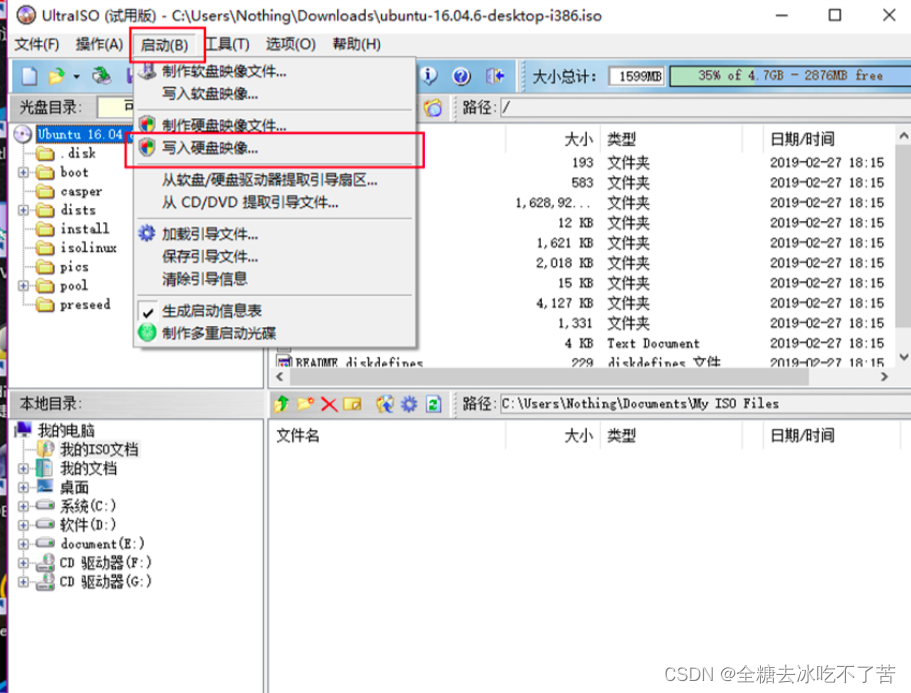Select 我的电脑 in local tree
Viewport: 911px width, 693px height.
click(x=66, y=430)
